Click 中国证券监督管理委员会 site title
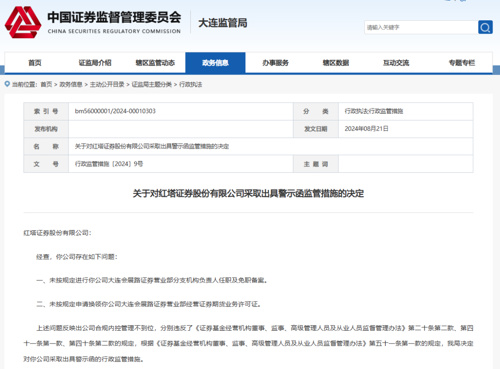The height and width of the screenshot is (369, 500). coord(114,17)
